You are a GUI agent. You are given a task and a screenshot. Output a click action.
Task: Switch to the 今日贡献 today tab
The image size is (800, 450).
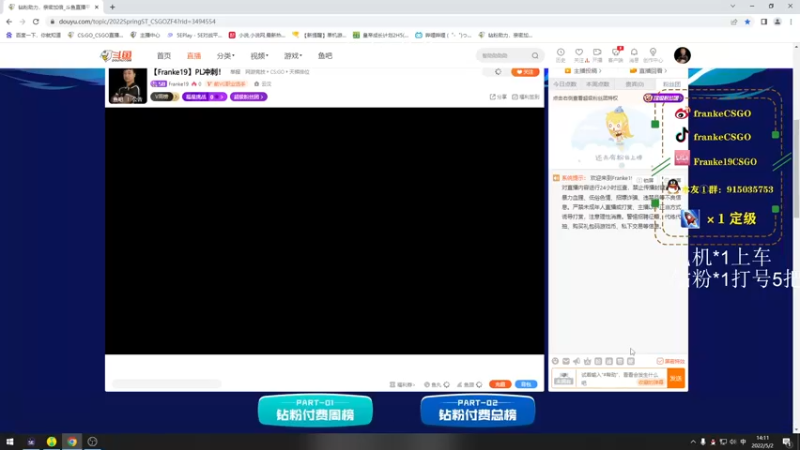pos(565,84)
